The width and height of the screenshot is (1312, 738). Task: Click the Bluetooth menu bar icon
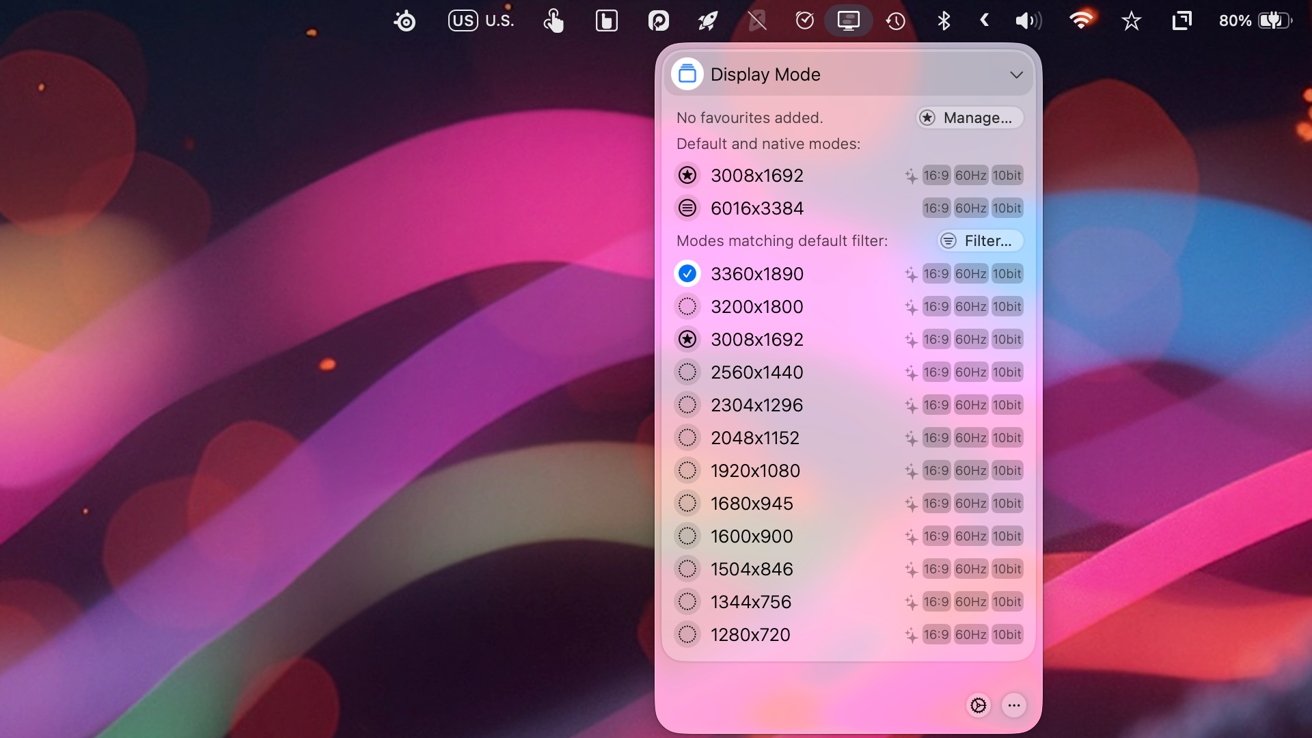click(943, 20)
